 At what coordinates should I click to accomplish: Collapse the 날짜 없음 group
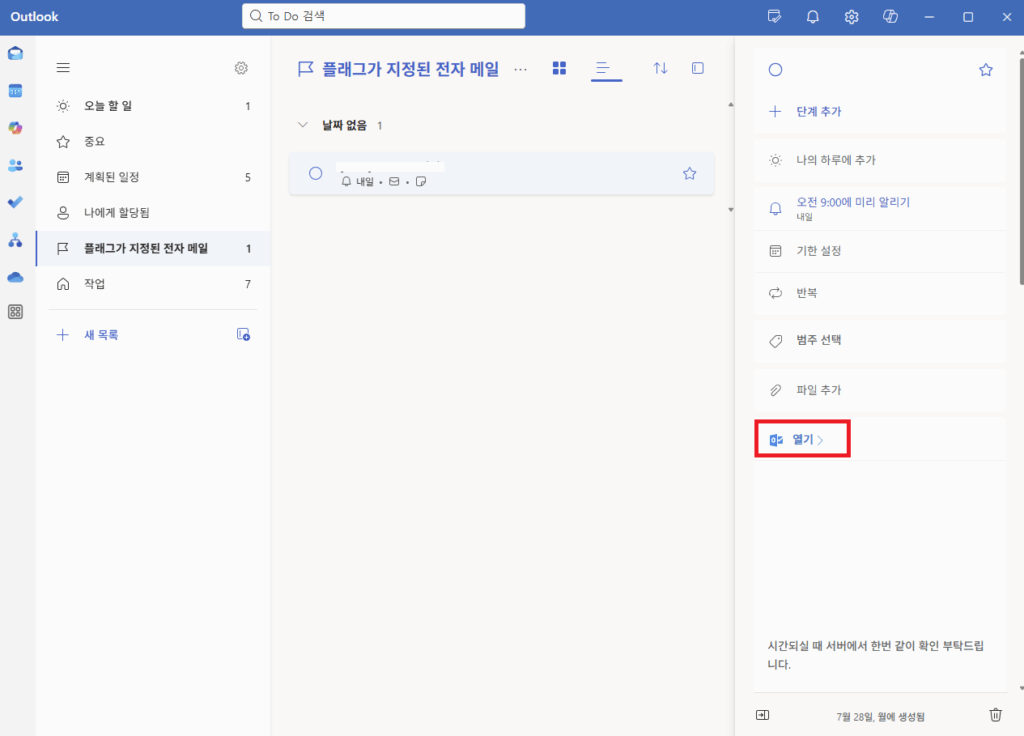pos(302,127)
